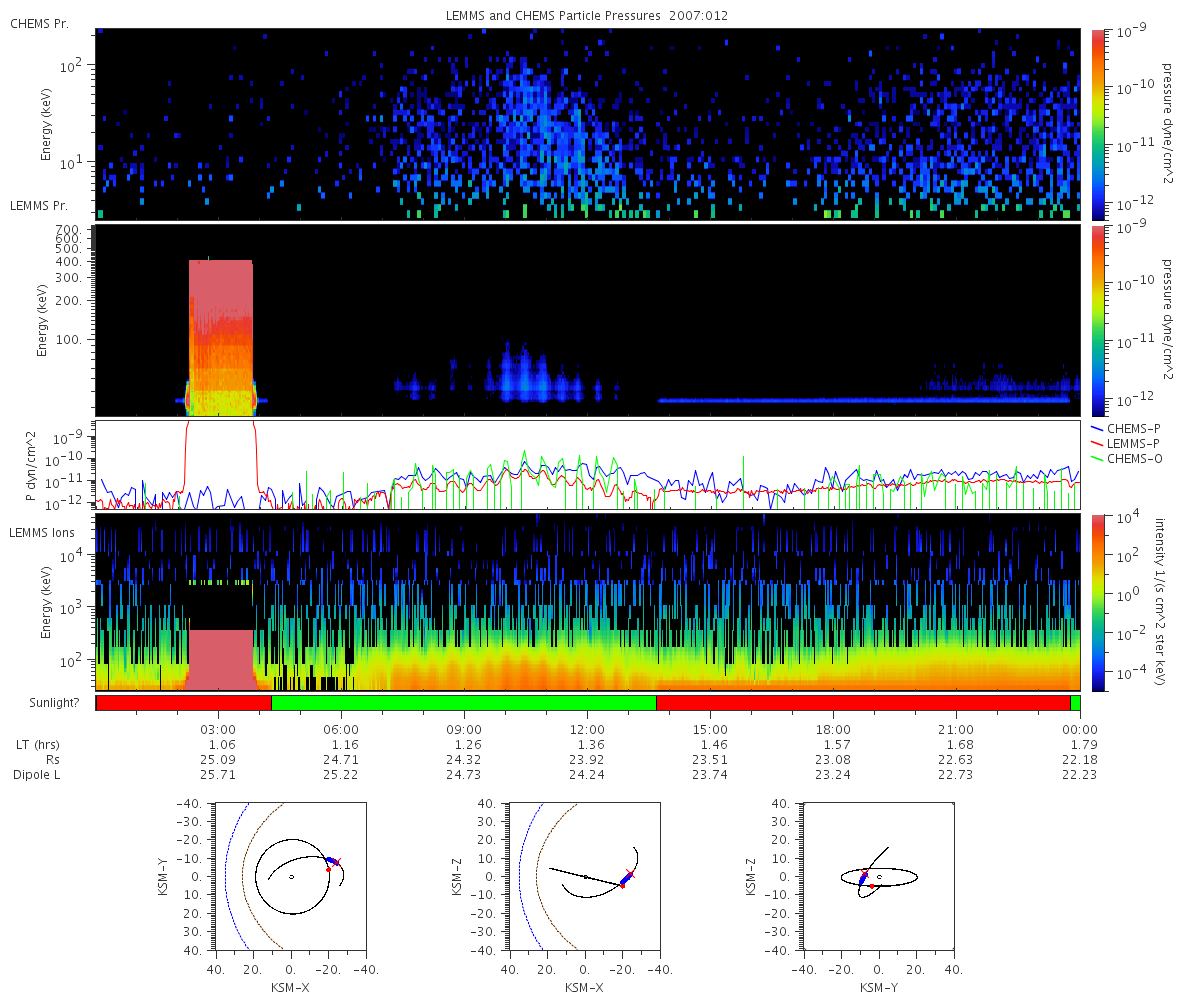Click the Dipole L value 25.71

[x=218, y=775]
